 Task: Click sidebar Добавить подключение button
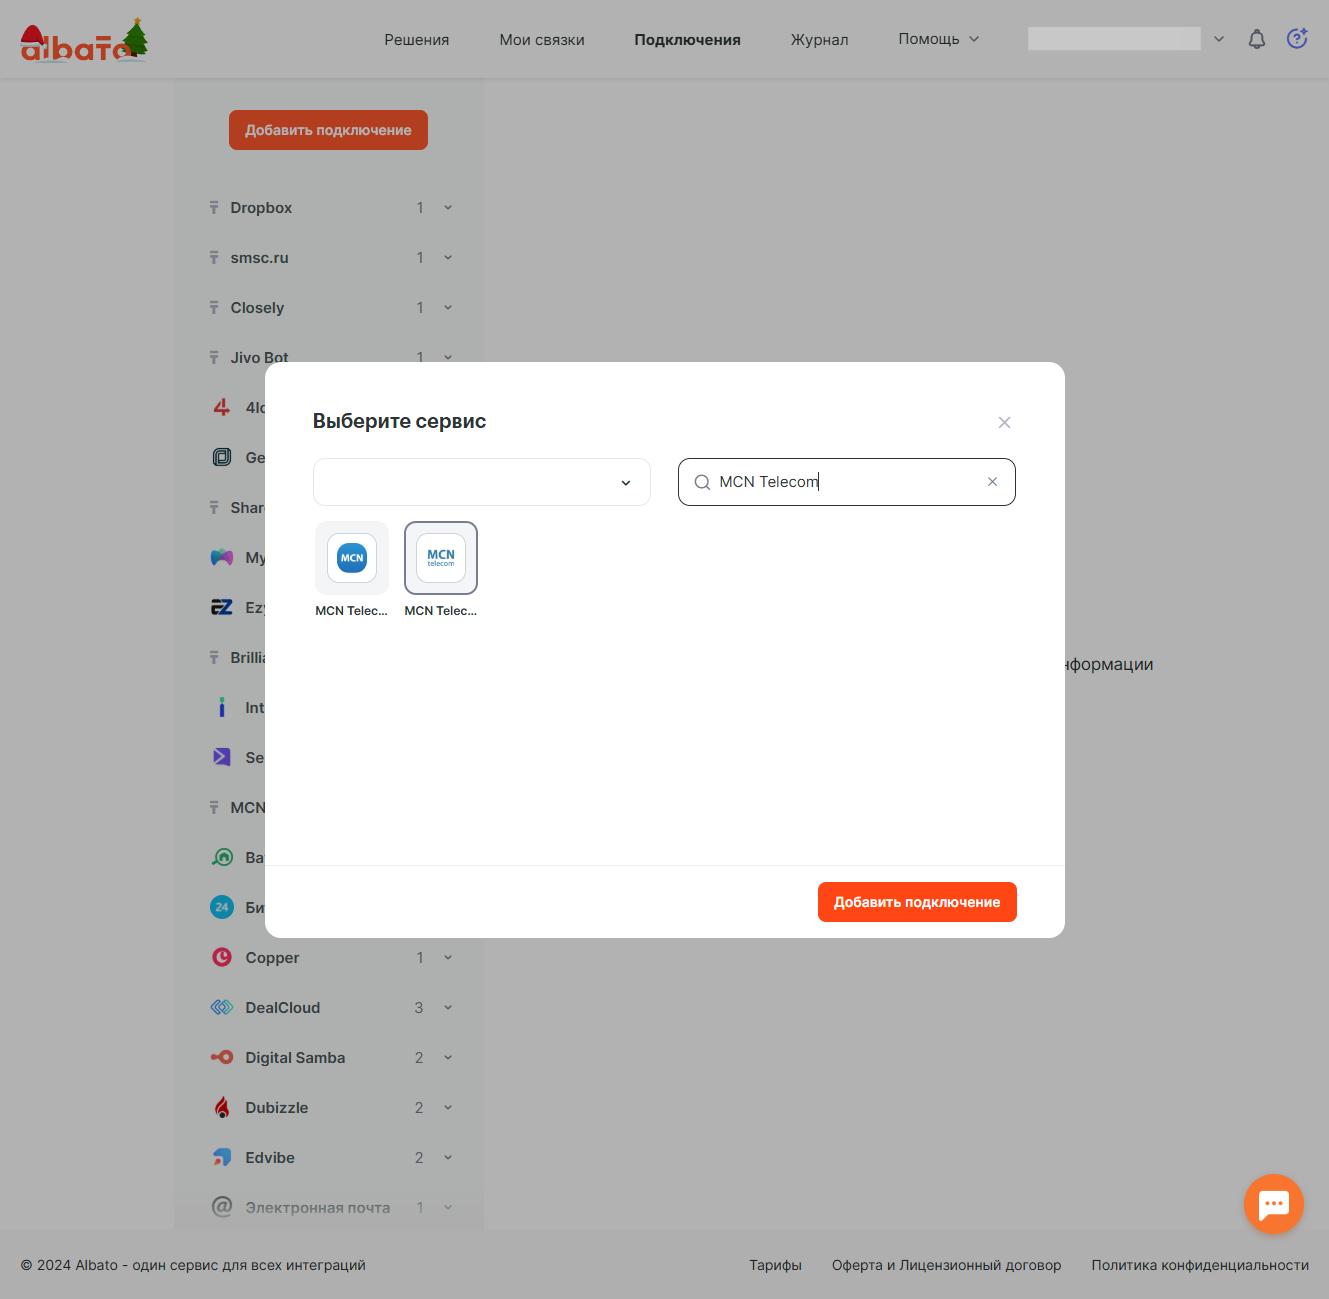(x=328, y=130)
